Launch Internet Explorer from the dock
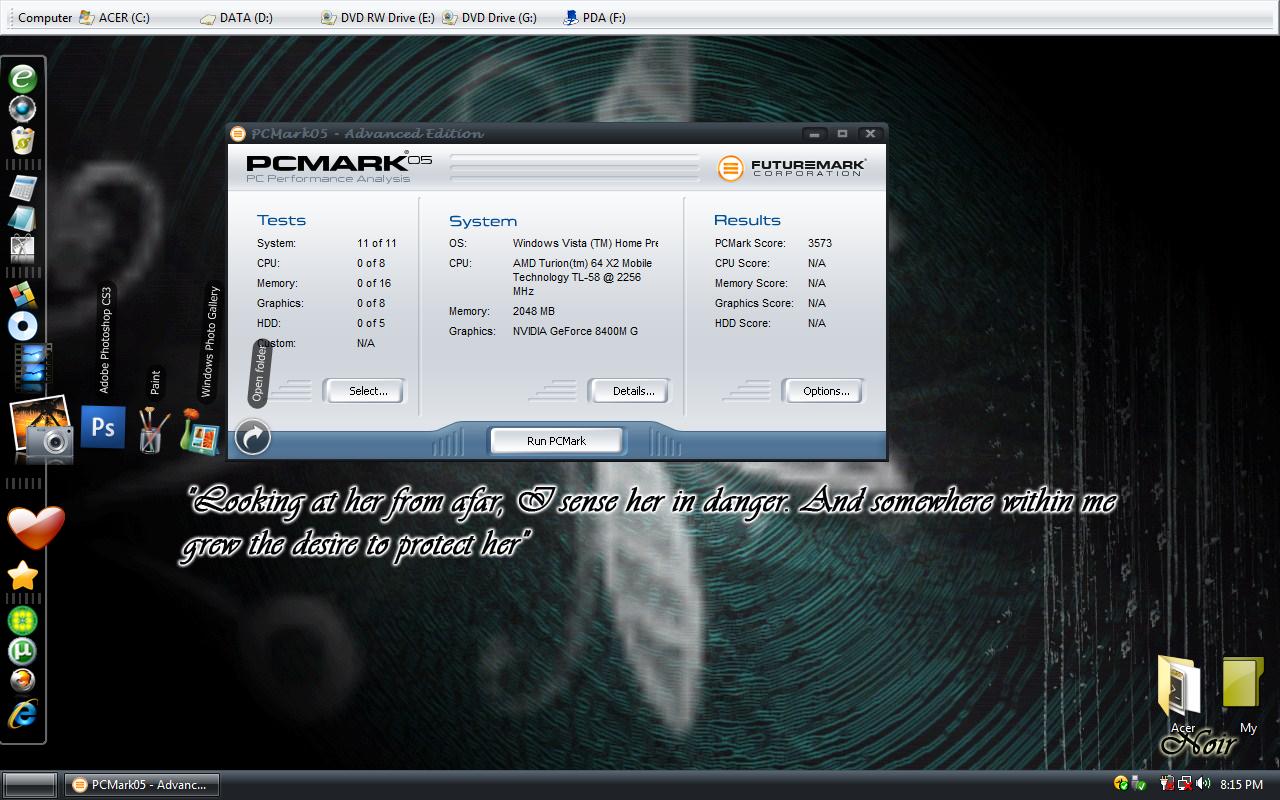Screen dimensions: 1280x800 [x=22, y=713]
